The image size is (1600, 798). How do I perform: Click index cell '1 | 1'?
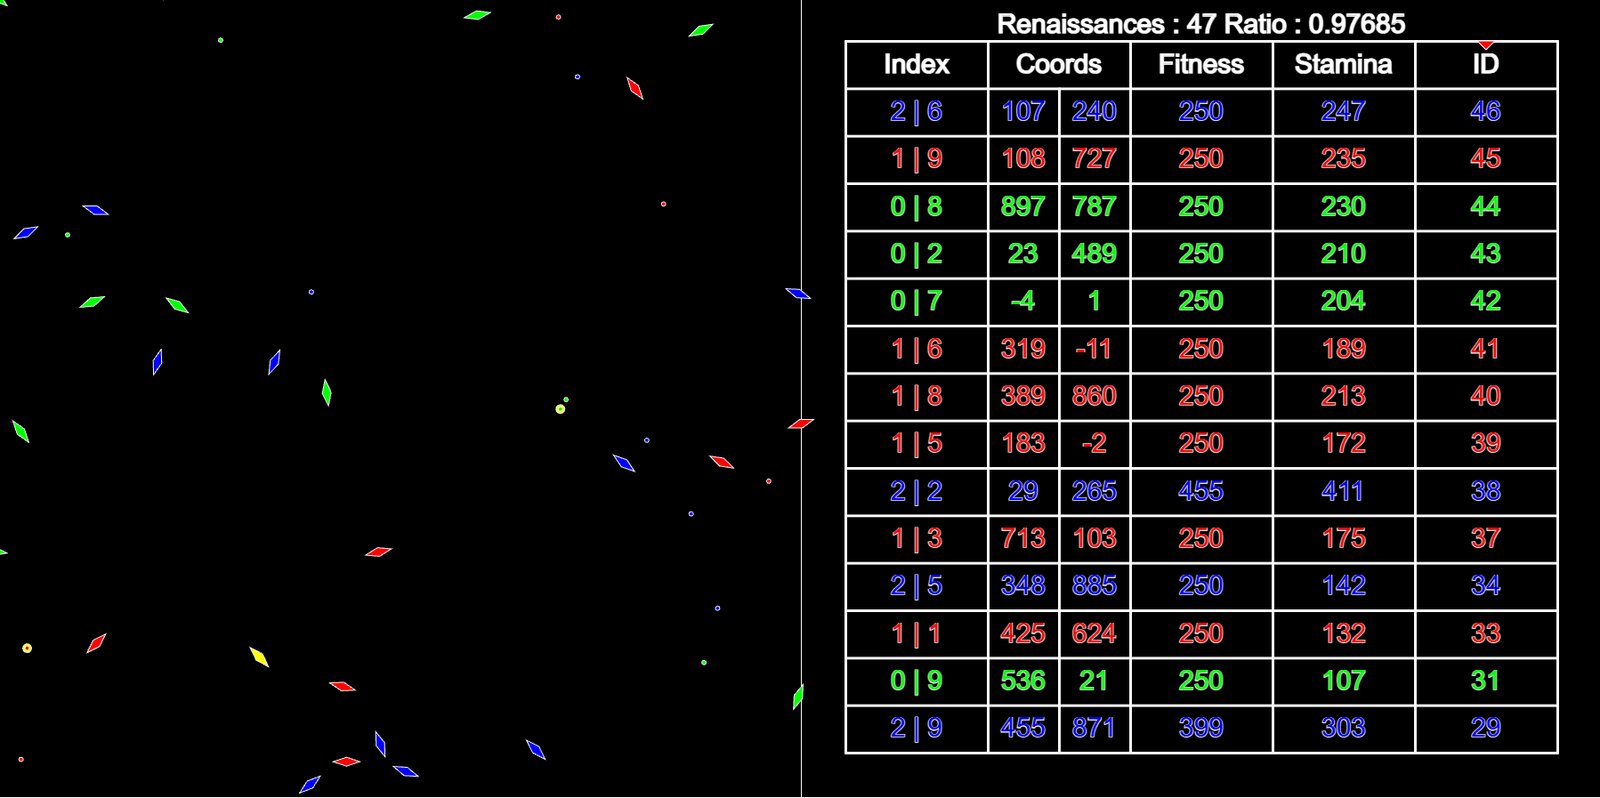(x=916, y=633)
